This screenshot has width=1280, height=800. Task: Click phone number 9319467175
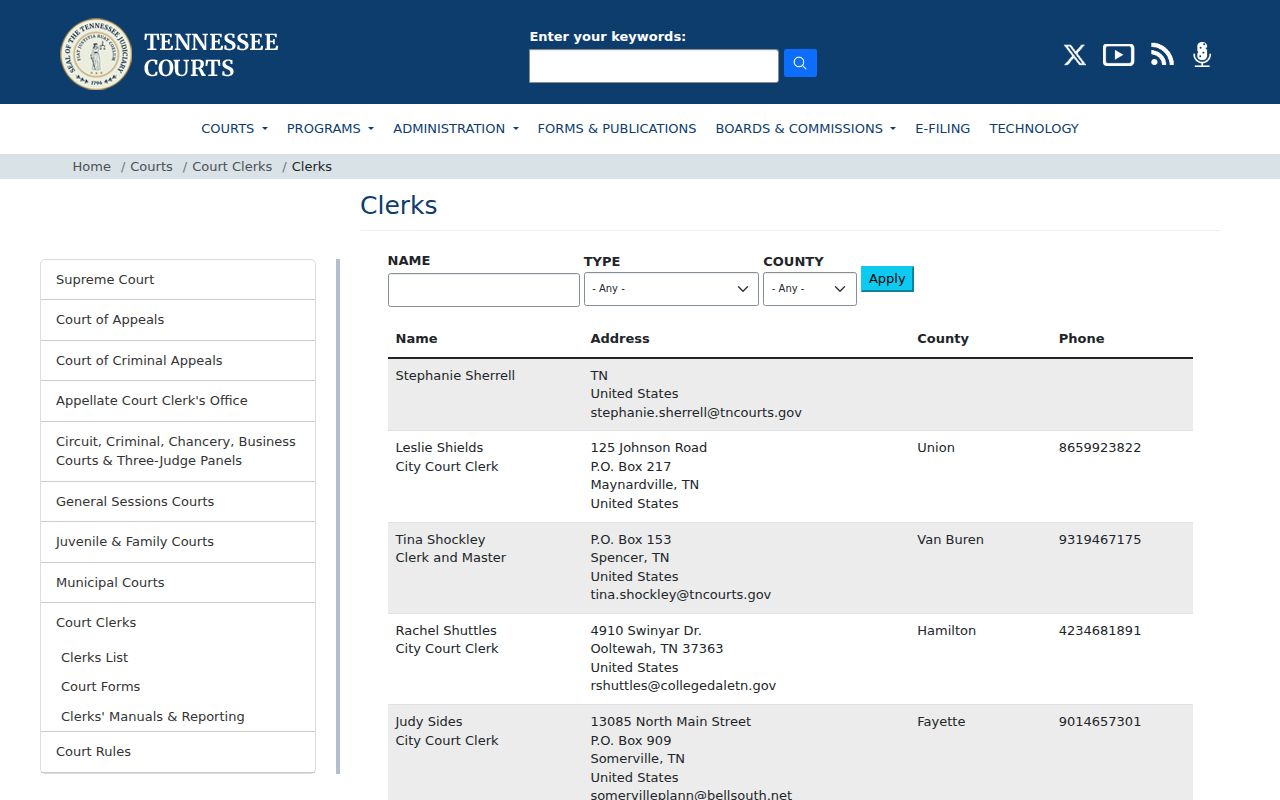pos(1100,540)
